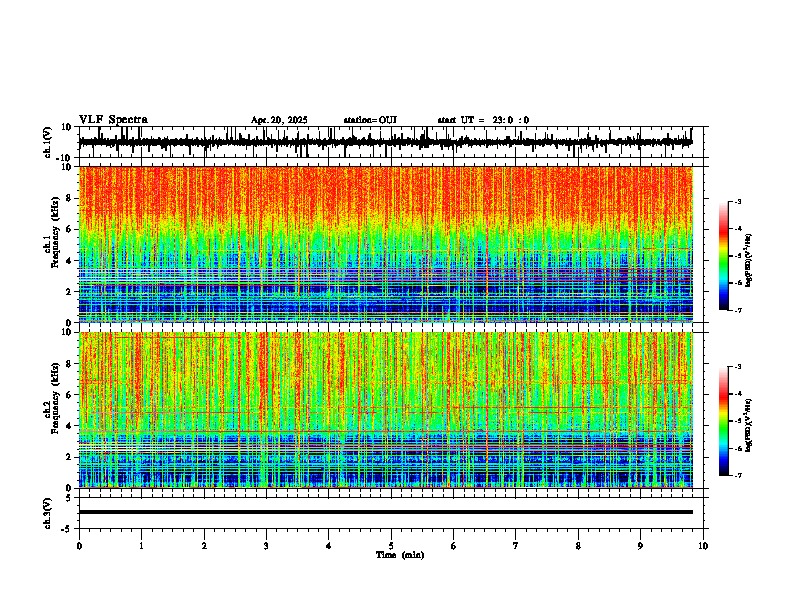Click the time axis tick label "0"
The height and width of the screenshot is (612, 792).
tap(79, 546)
